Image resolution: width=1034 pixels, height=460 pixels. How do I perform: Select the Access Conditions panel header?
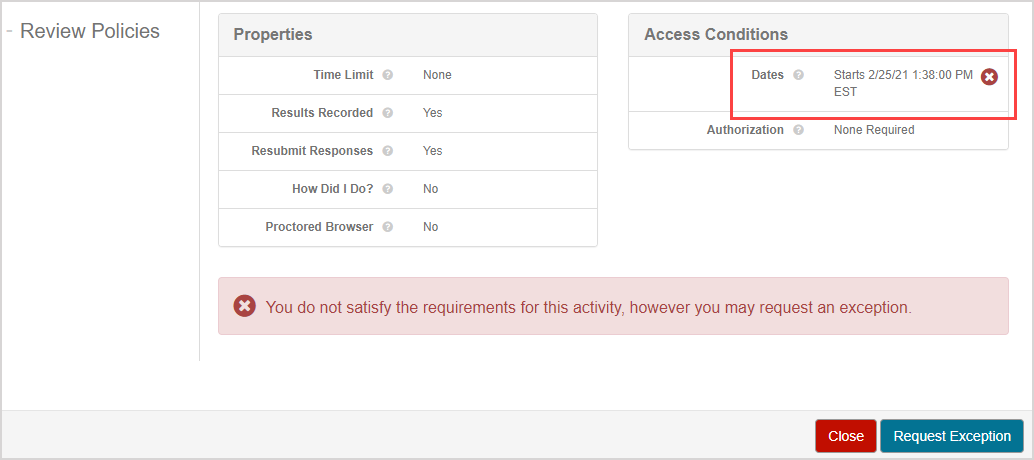716,34
